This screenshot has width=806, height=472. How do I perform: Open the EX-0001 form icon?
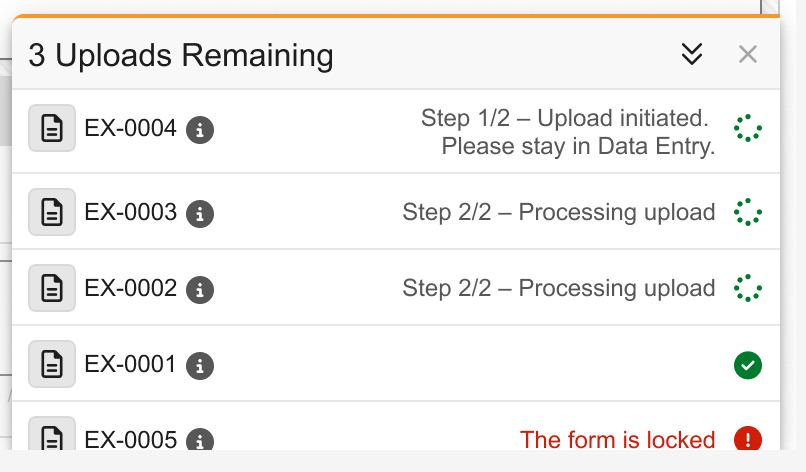(x=53, y=365)
